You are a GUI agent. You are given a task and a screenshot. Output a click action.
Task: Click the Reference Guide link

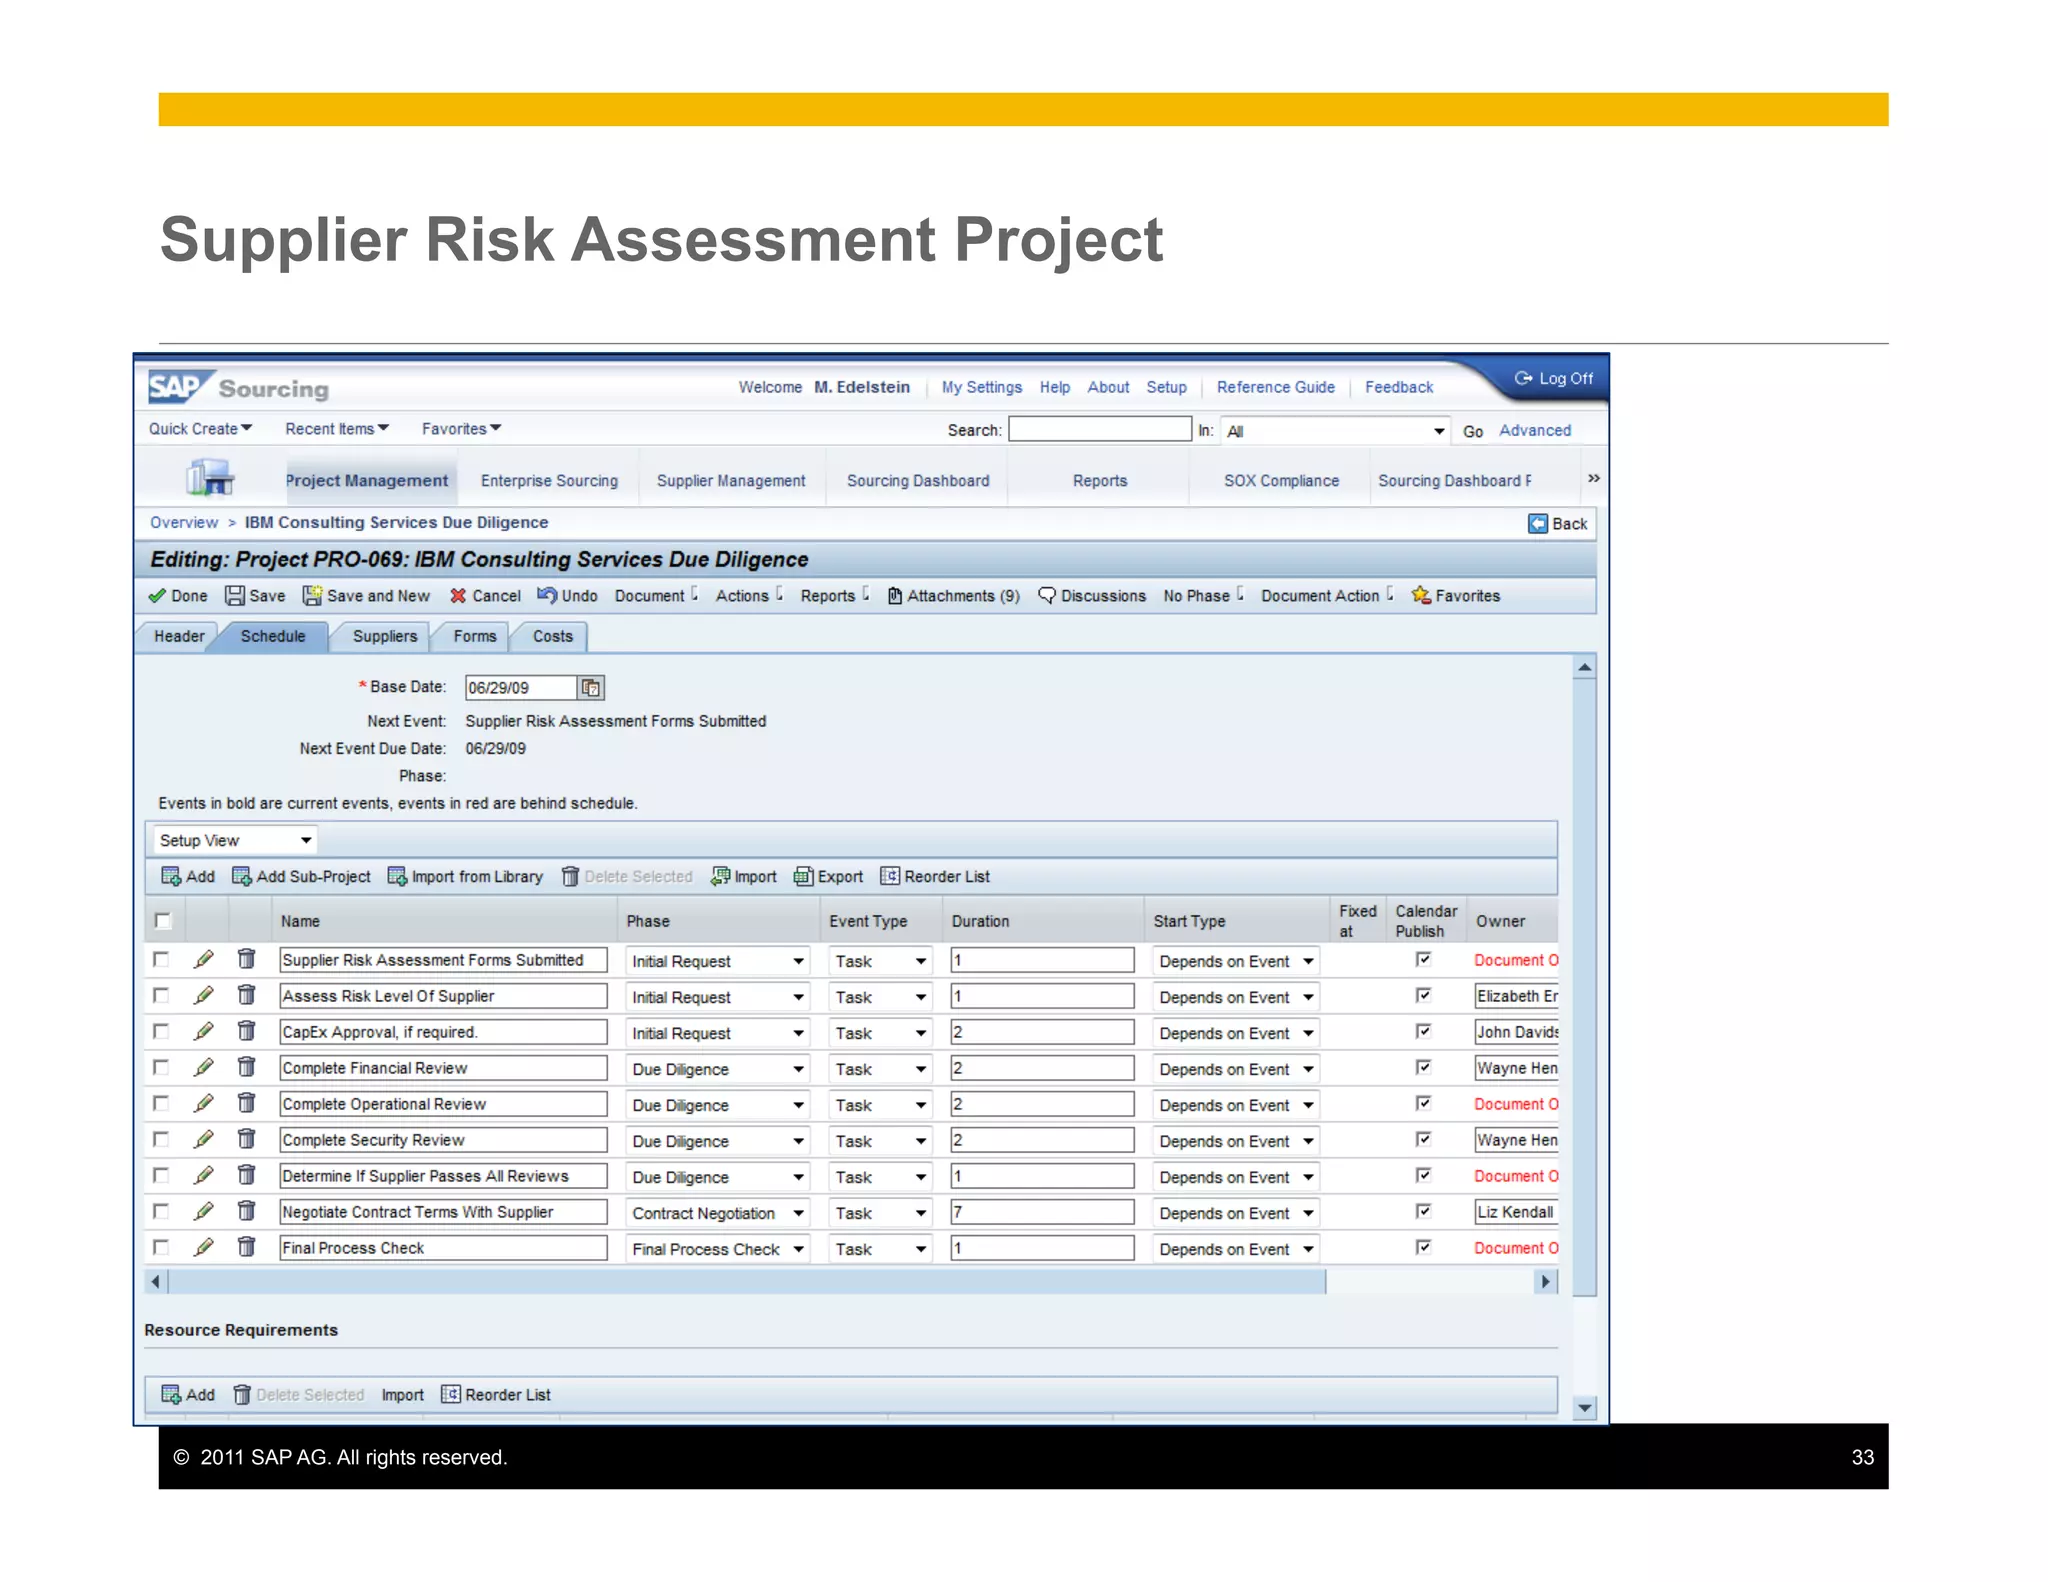click(x=1275, y=388)
